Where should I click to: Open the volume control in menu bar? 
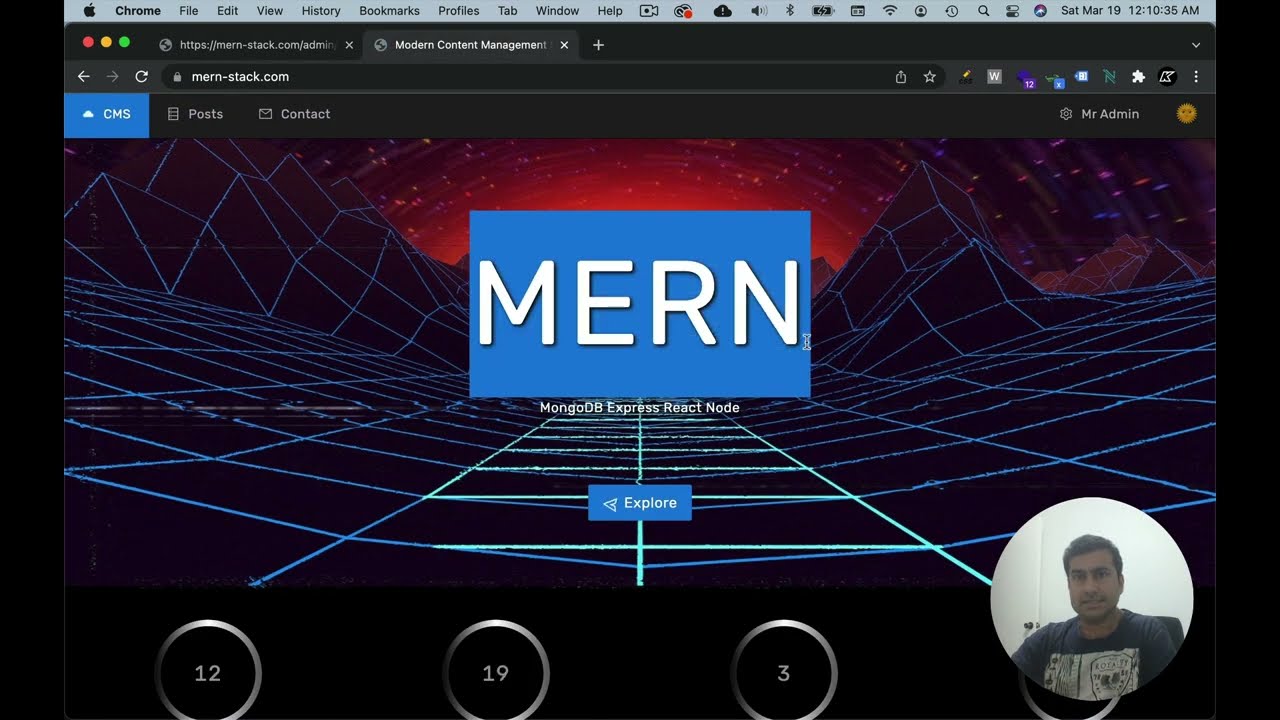click(758, 11)
